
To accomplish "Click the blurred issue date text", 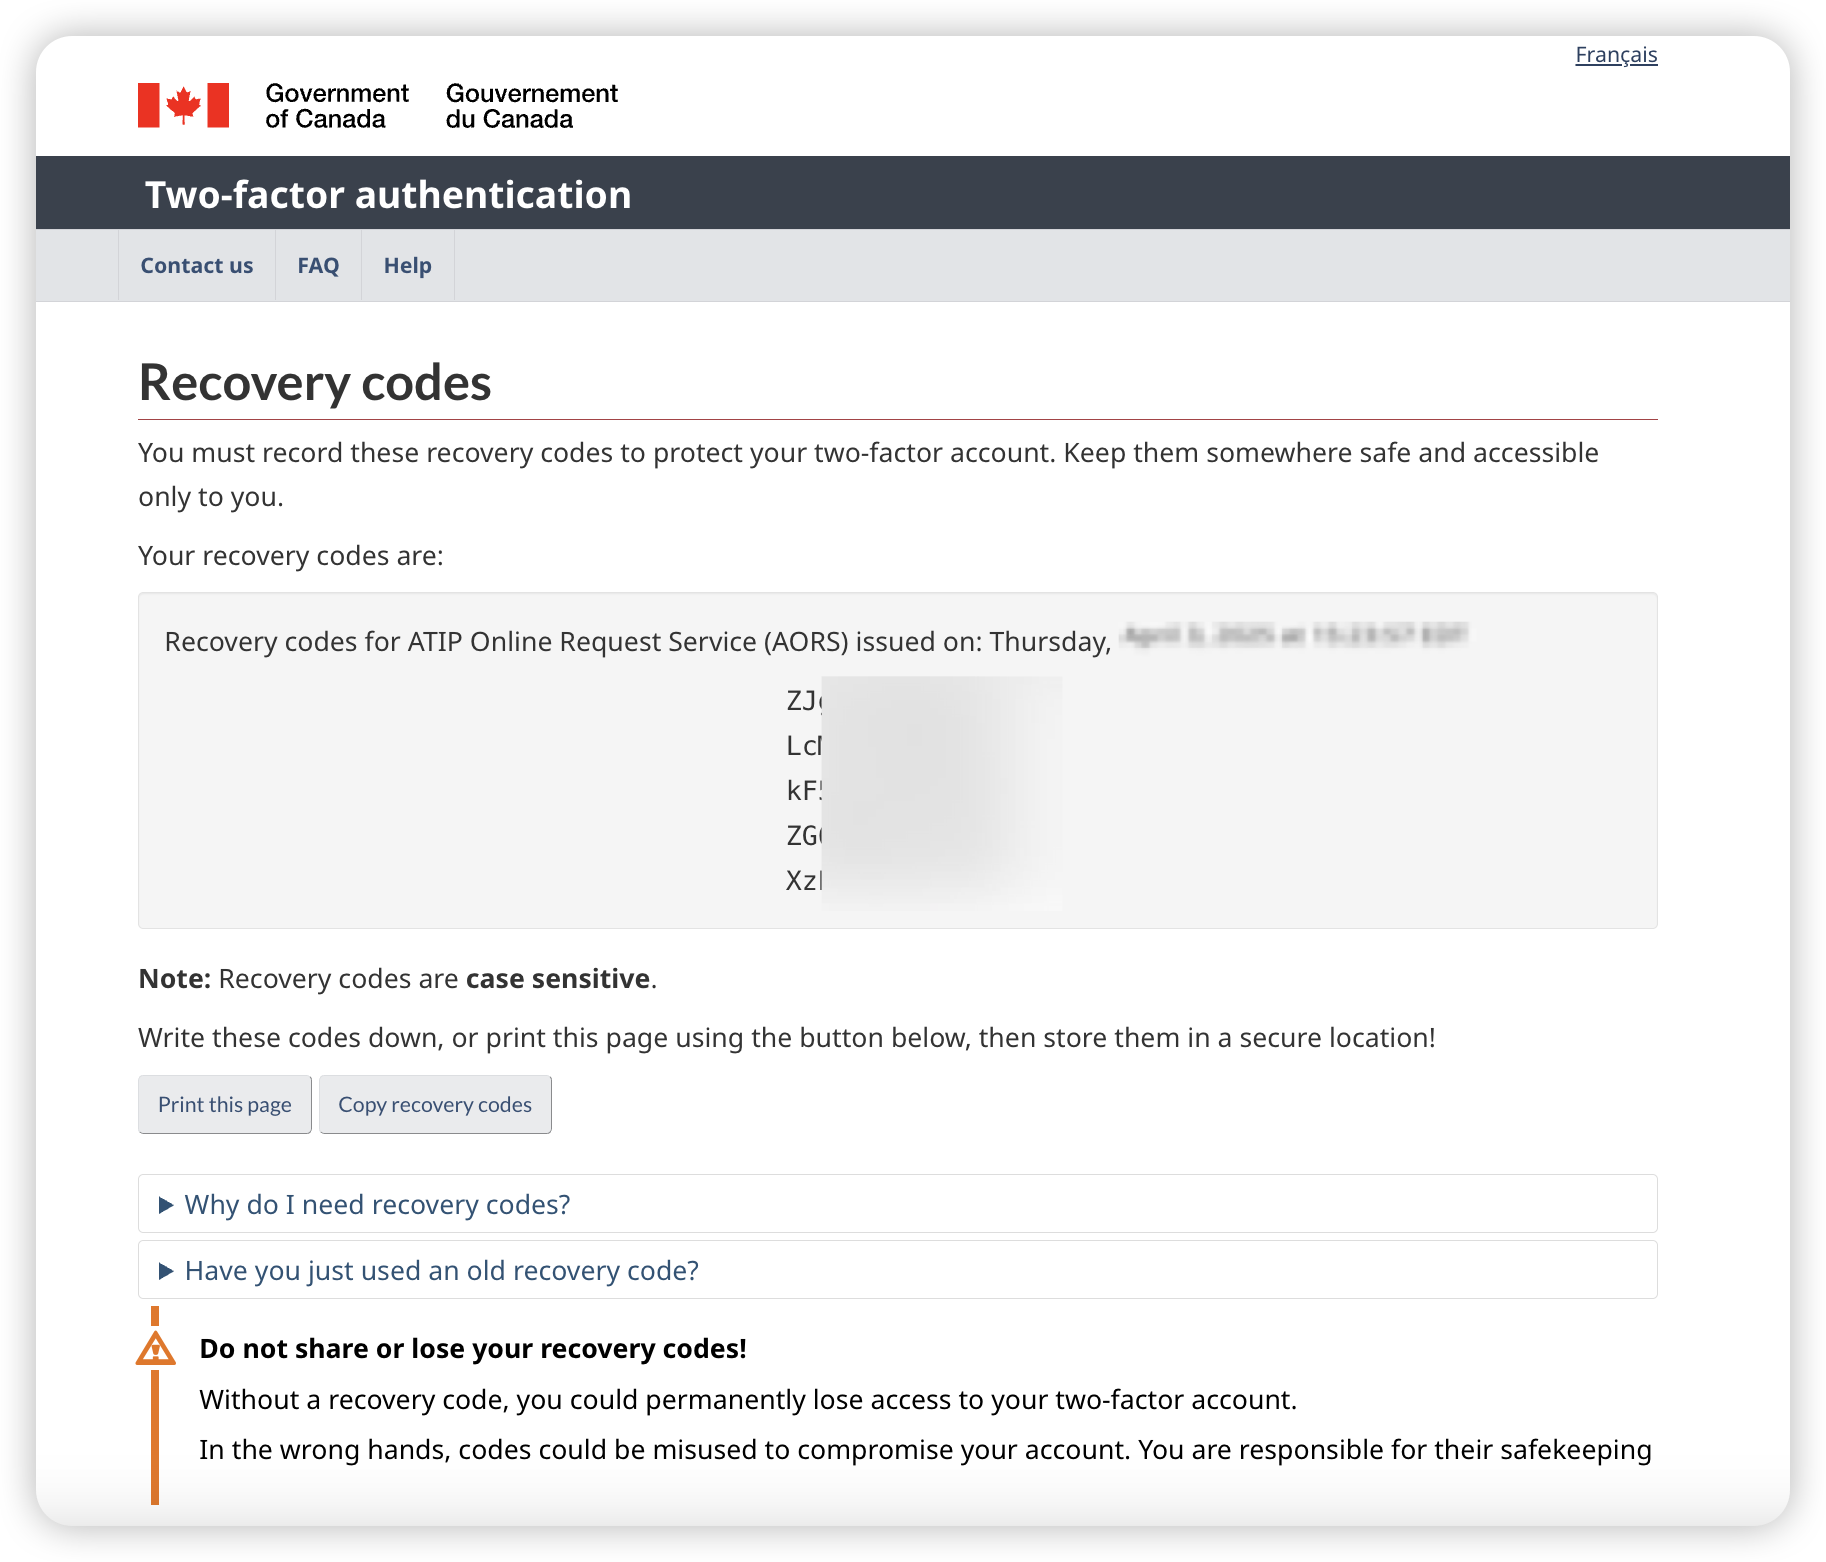I will click(1294, 635).
